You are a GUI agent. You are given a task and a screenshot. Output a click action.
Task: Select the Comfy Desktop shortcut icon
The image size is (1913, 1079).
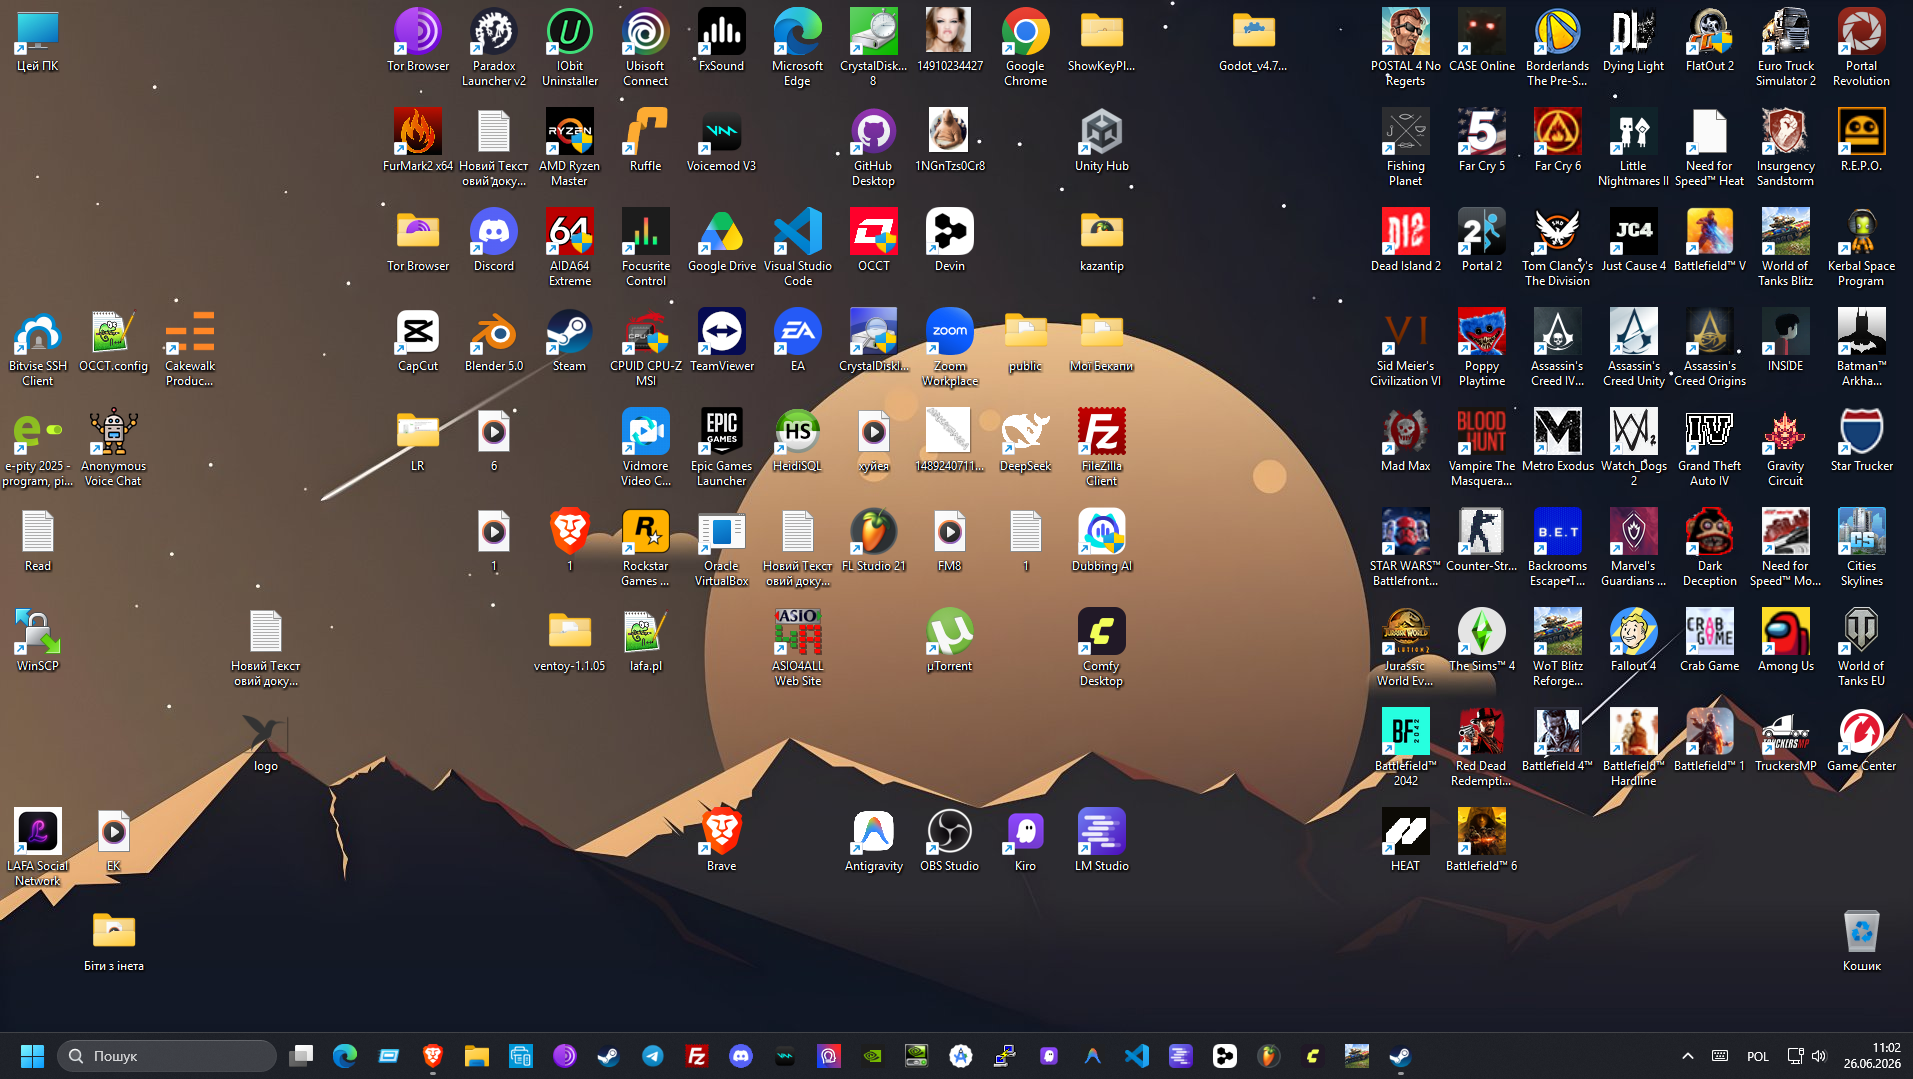pyautogui.click(x=1102, y=647)
